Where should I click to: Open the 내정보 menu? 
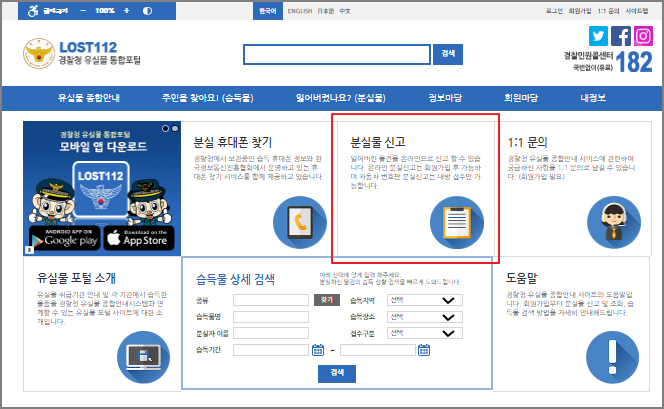[x=593, y=98]
